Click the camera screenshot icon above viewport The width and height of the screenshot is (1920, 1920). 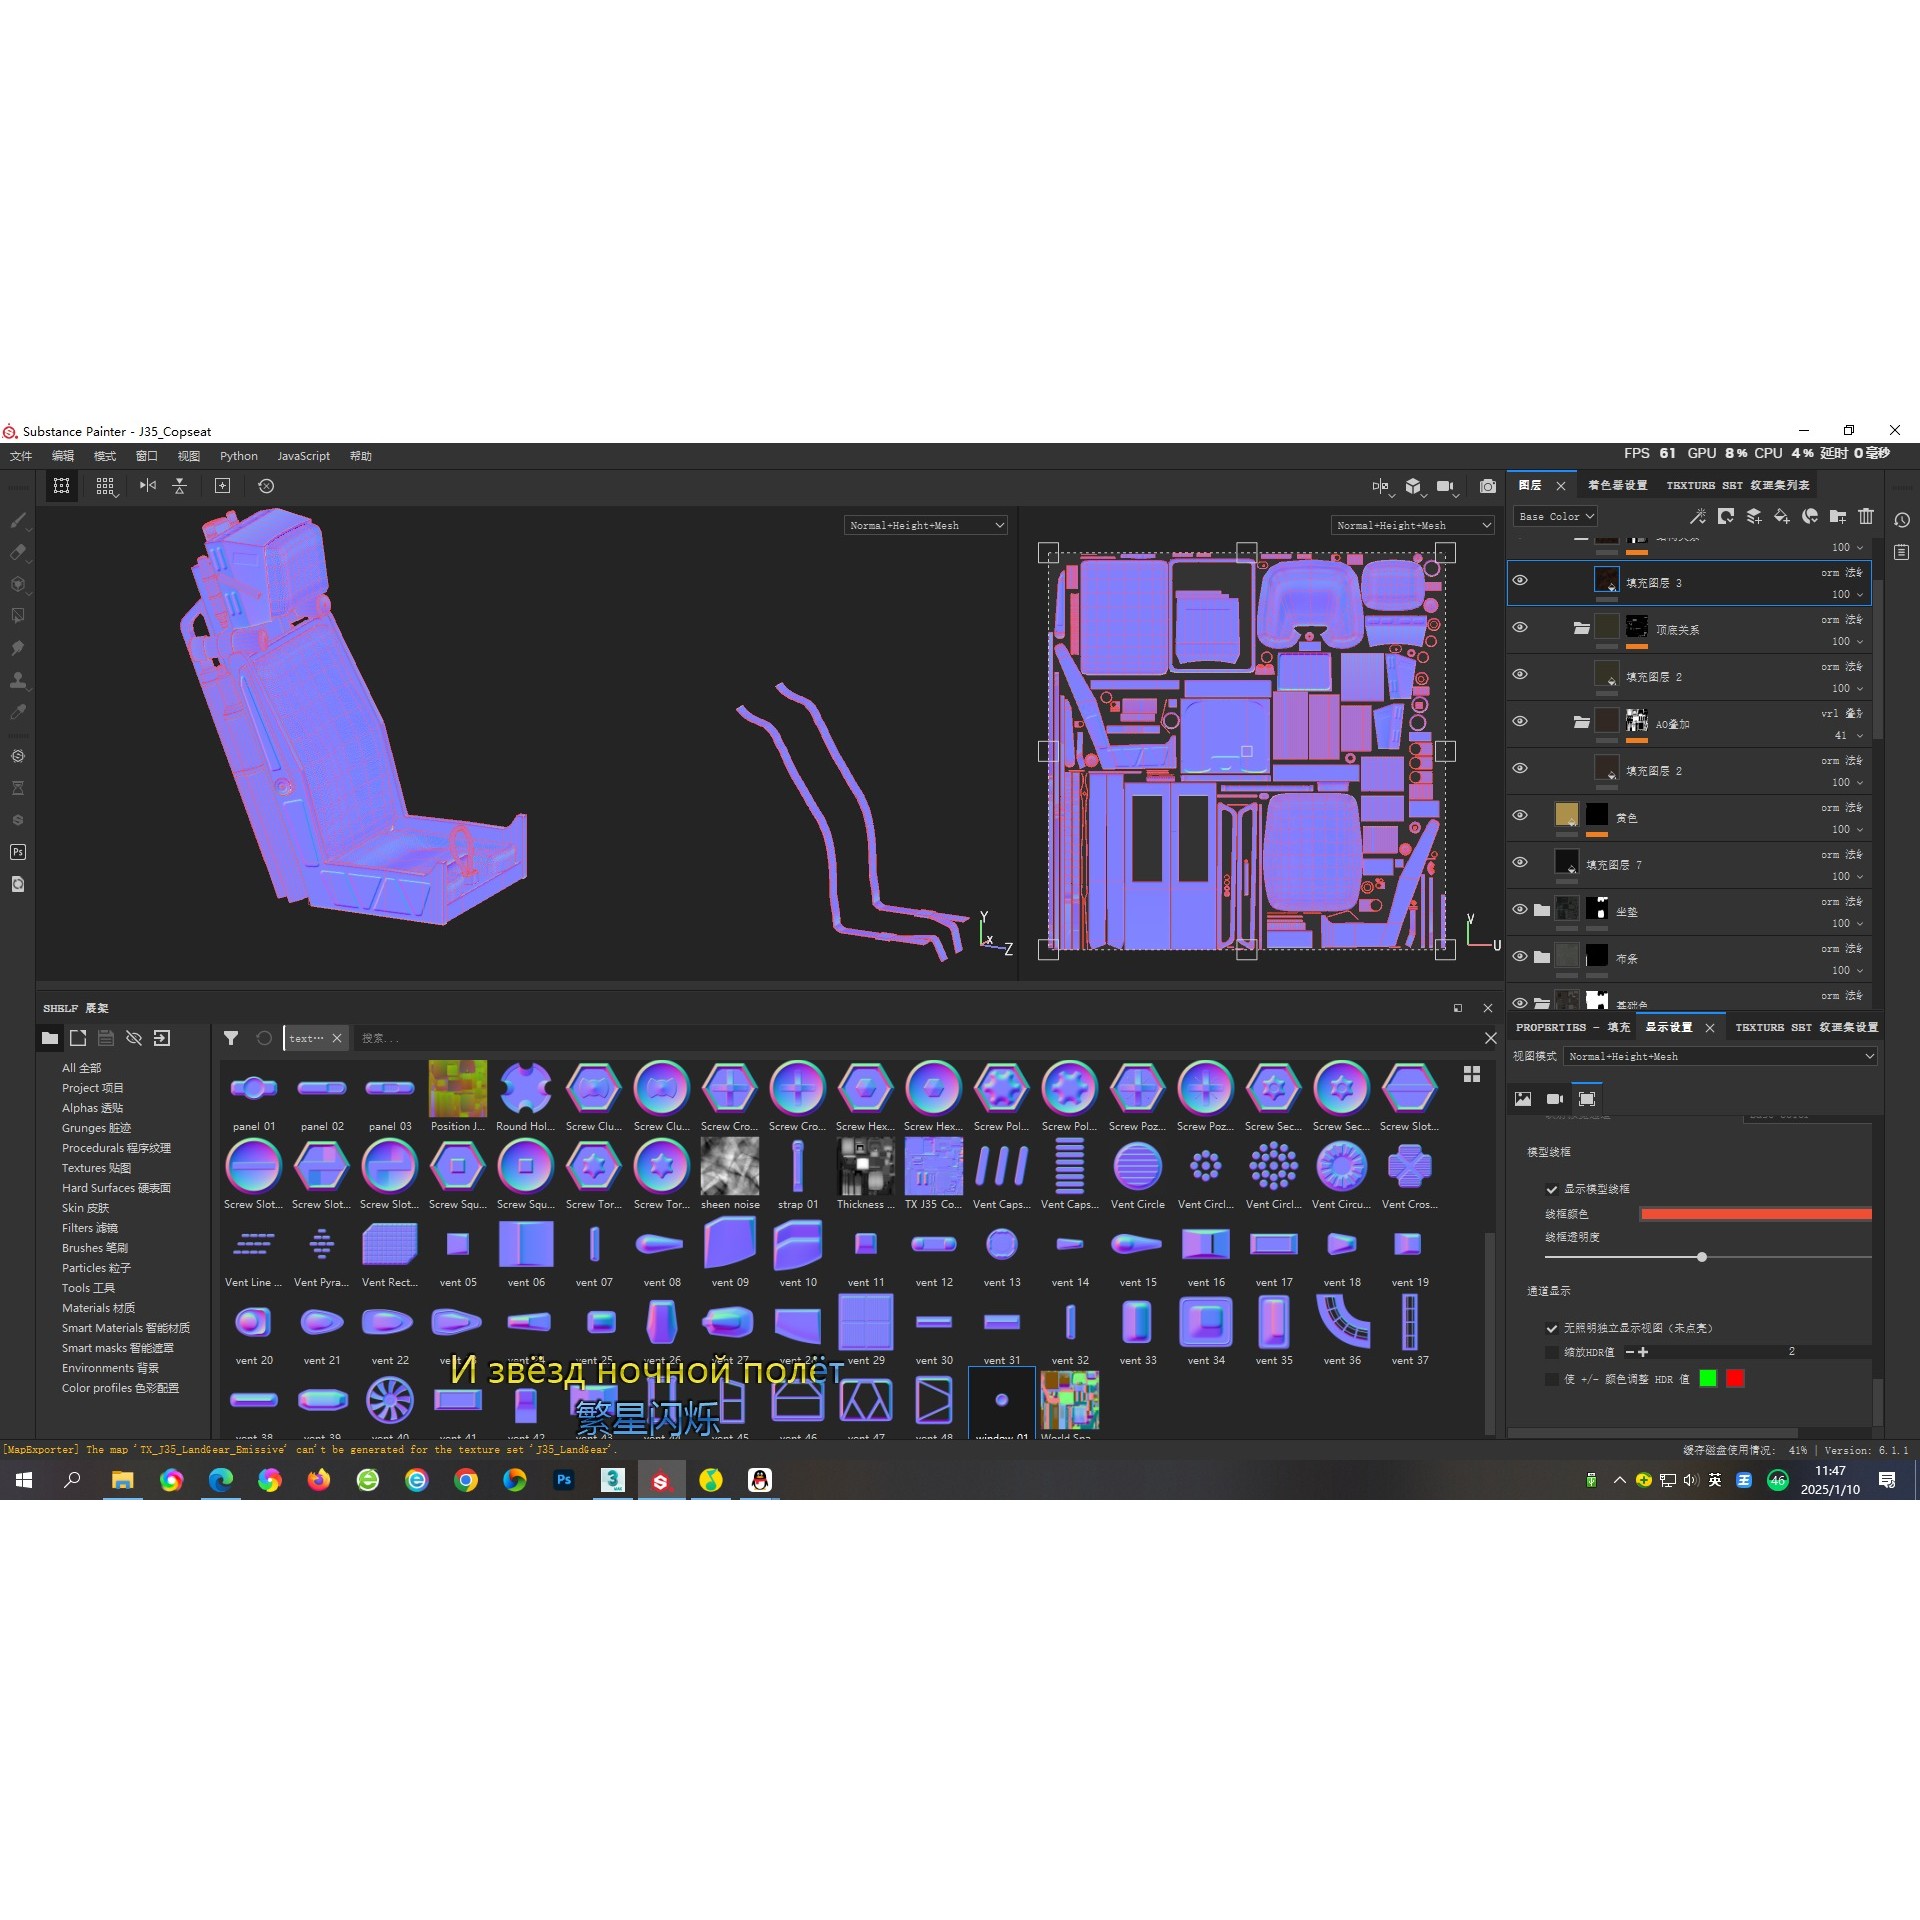[x=1487, y=486]
